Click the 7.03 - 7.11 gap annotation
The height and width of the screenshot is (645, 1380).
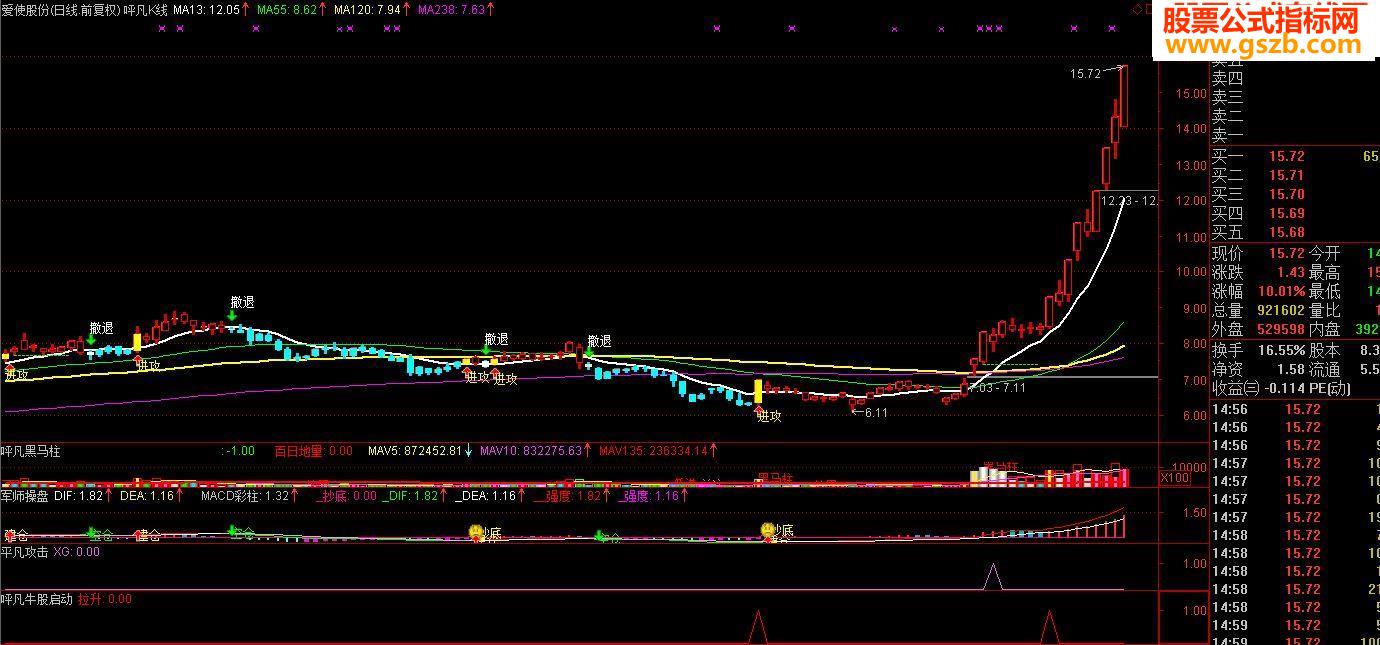coord(1000,387)
